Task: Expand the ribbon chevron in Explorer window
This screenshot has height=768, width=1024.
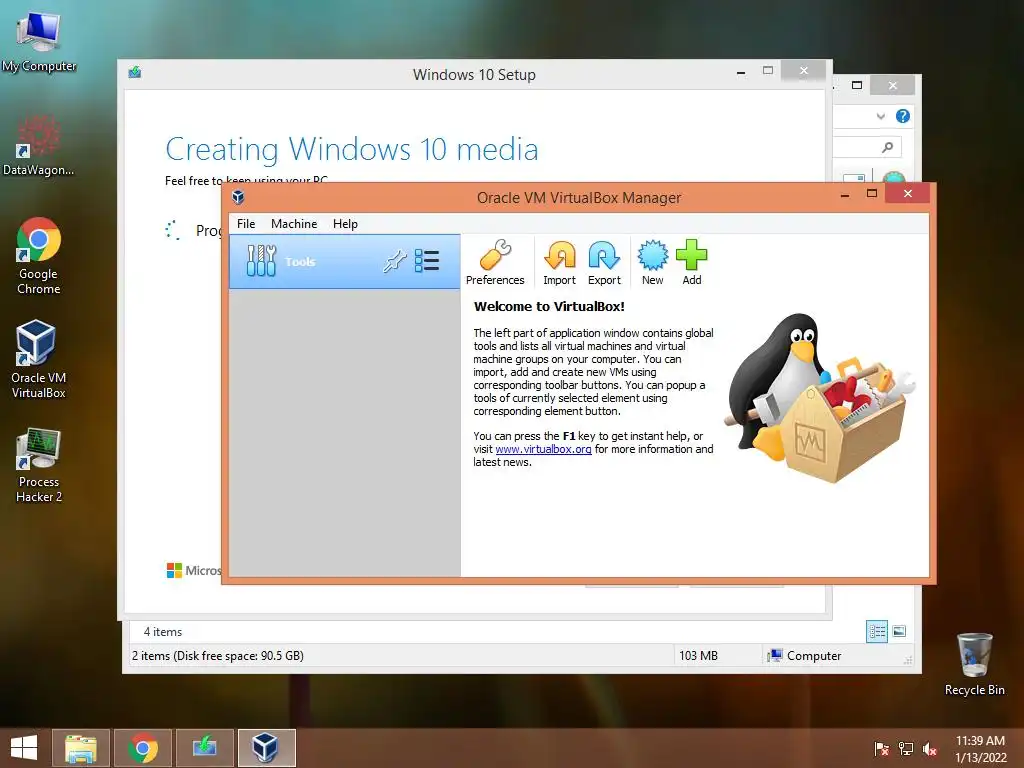Action: point(881,116)
